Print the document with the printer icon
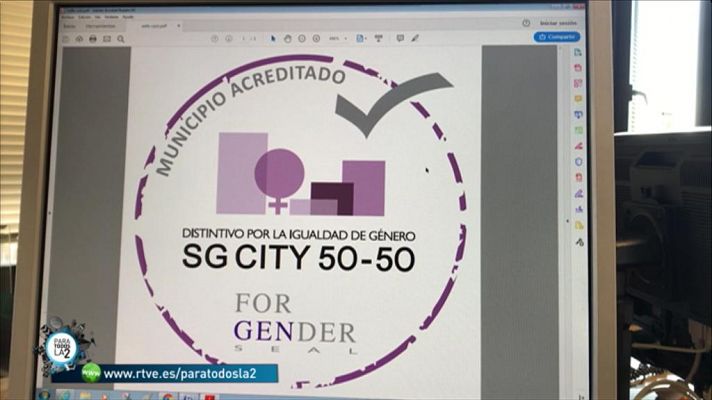 (x=93, y=40)
